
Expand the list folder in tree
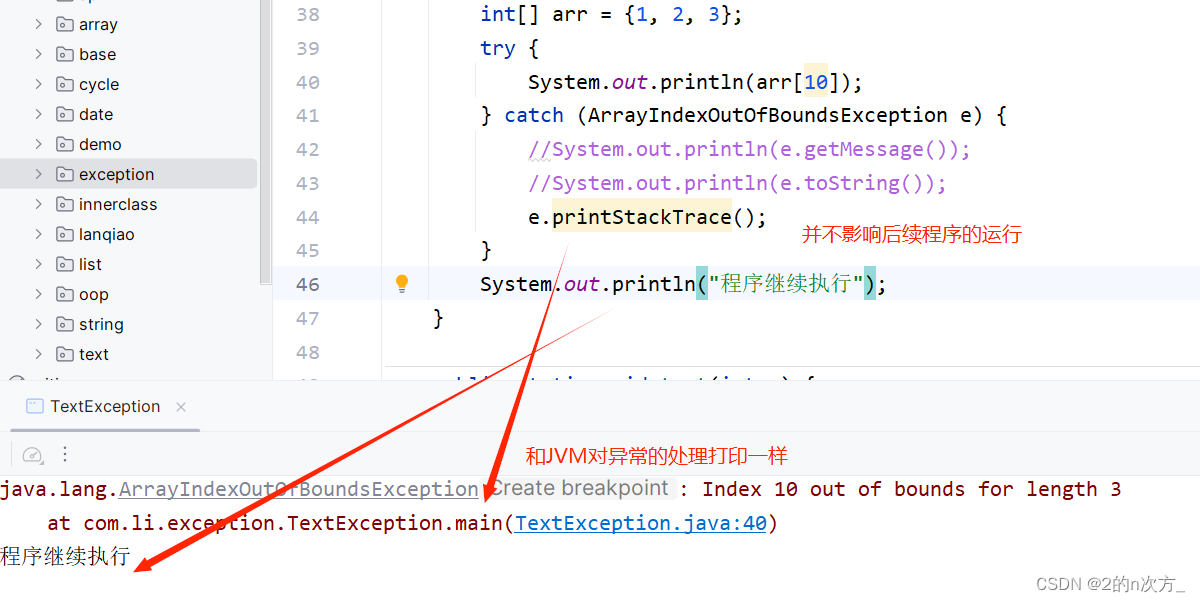coord(38,264)
